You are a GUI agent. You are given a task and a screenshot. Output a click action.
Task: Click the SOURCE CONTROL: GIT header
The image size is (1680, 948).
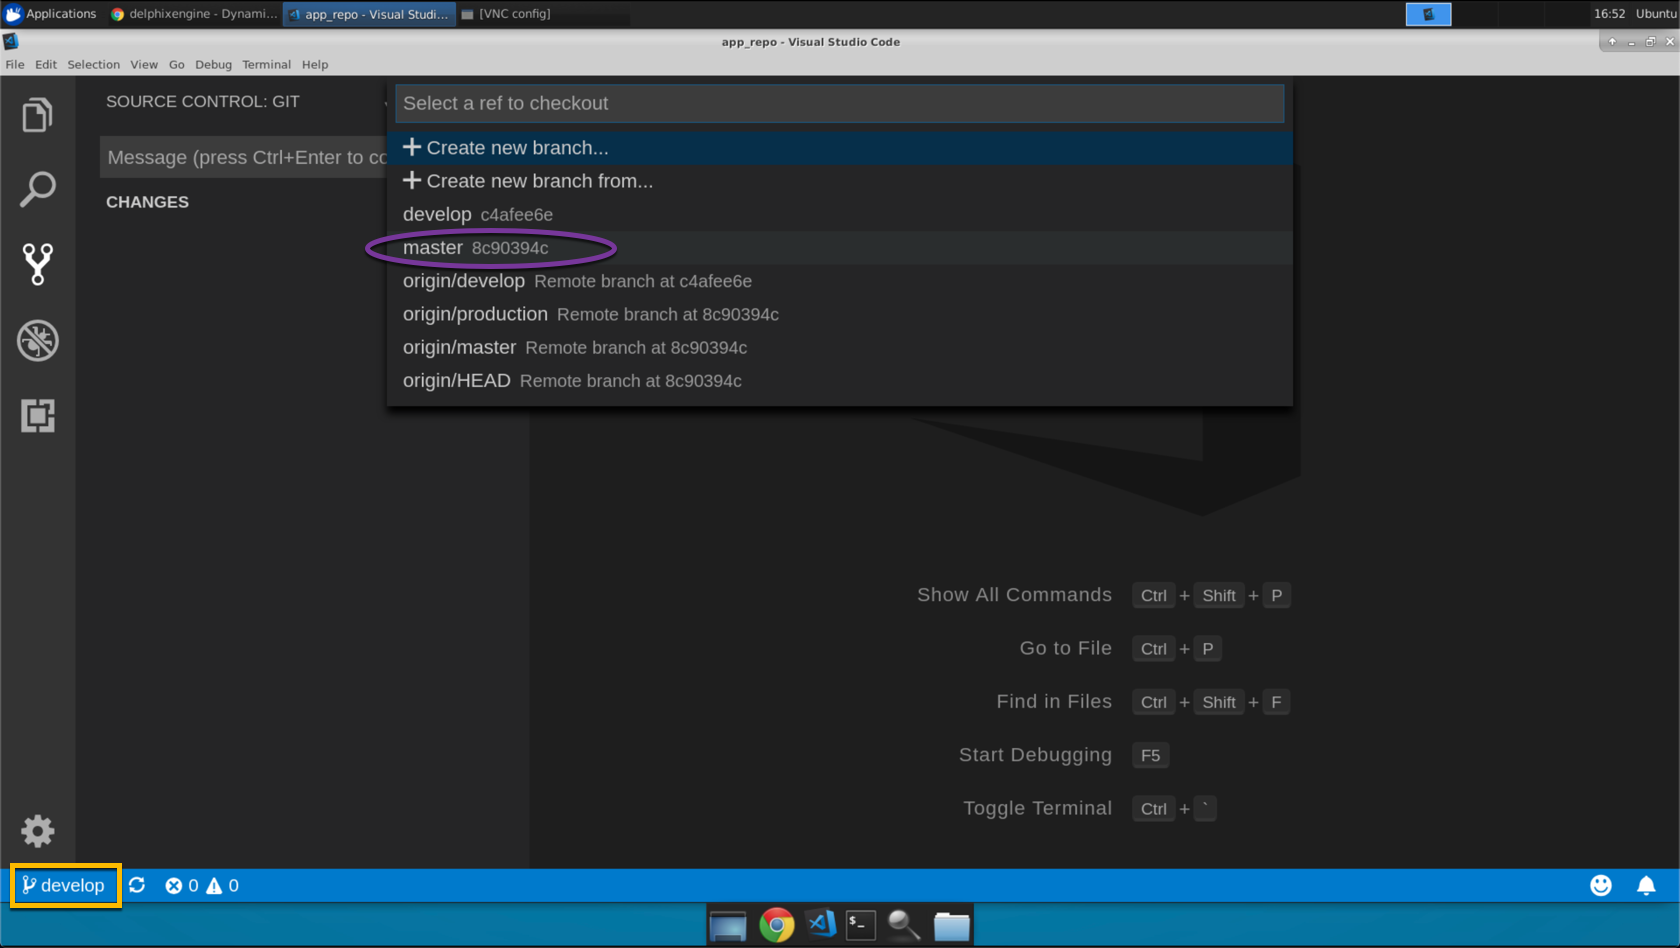203,101
